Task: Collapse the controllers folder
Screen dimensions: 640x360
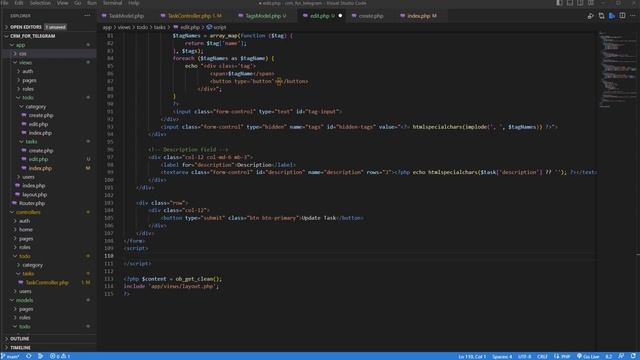Action: (x=28, y=212)
